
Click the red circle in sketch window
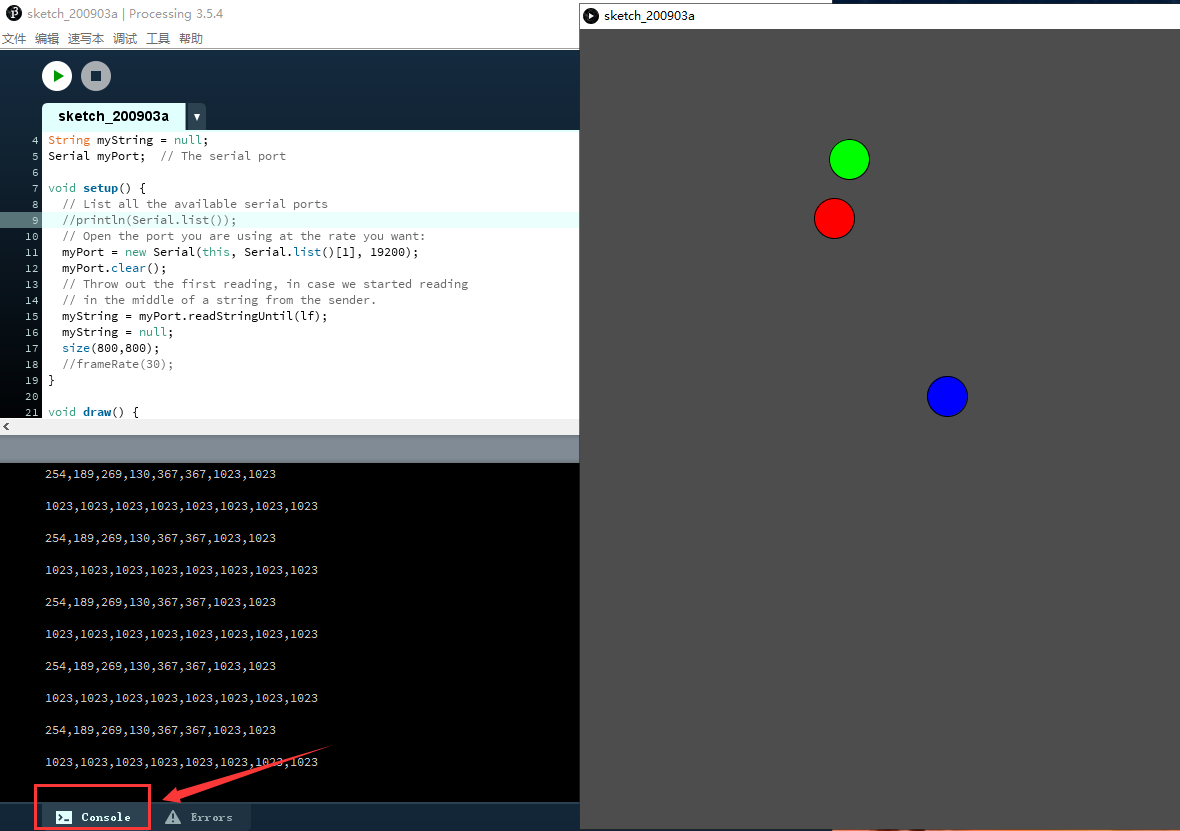pyautogui.click(x=834, y=218)
